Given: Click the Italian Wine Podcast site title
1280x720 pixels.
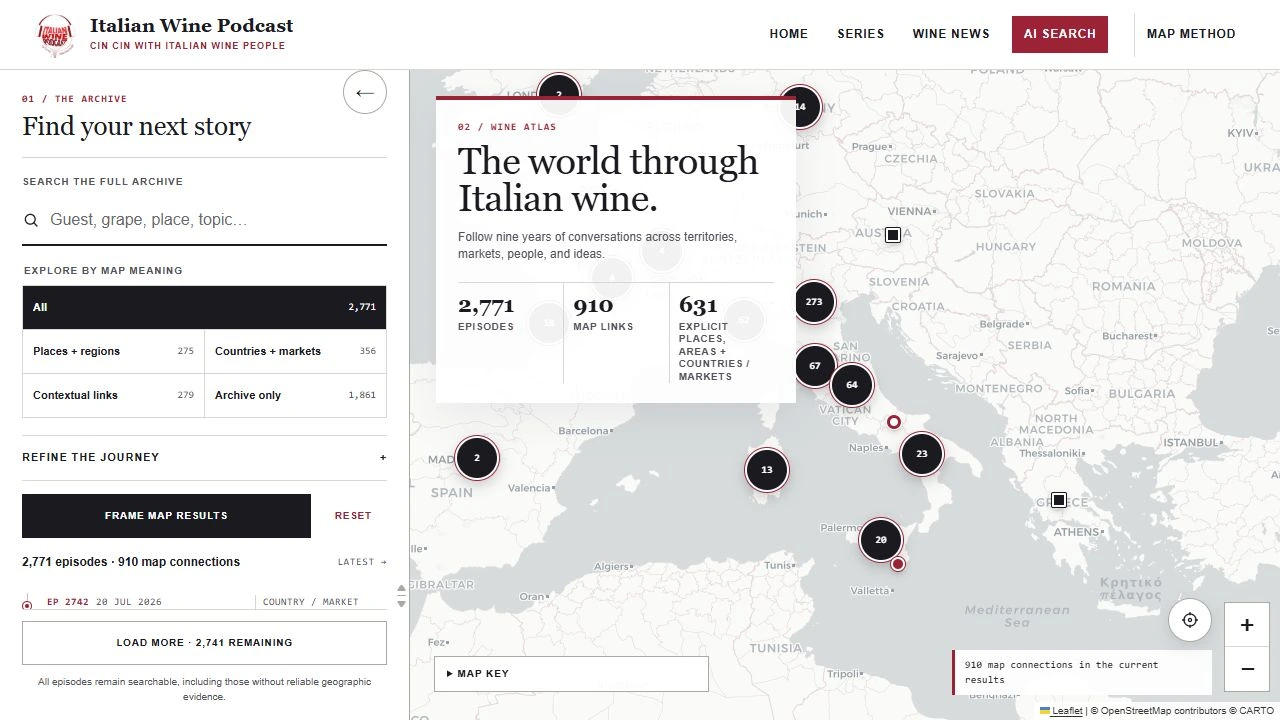Looking at the screenshot, I should (192, 26).
